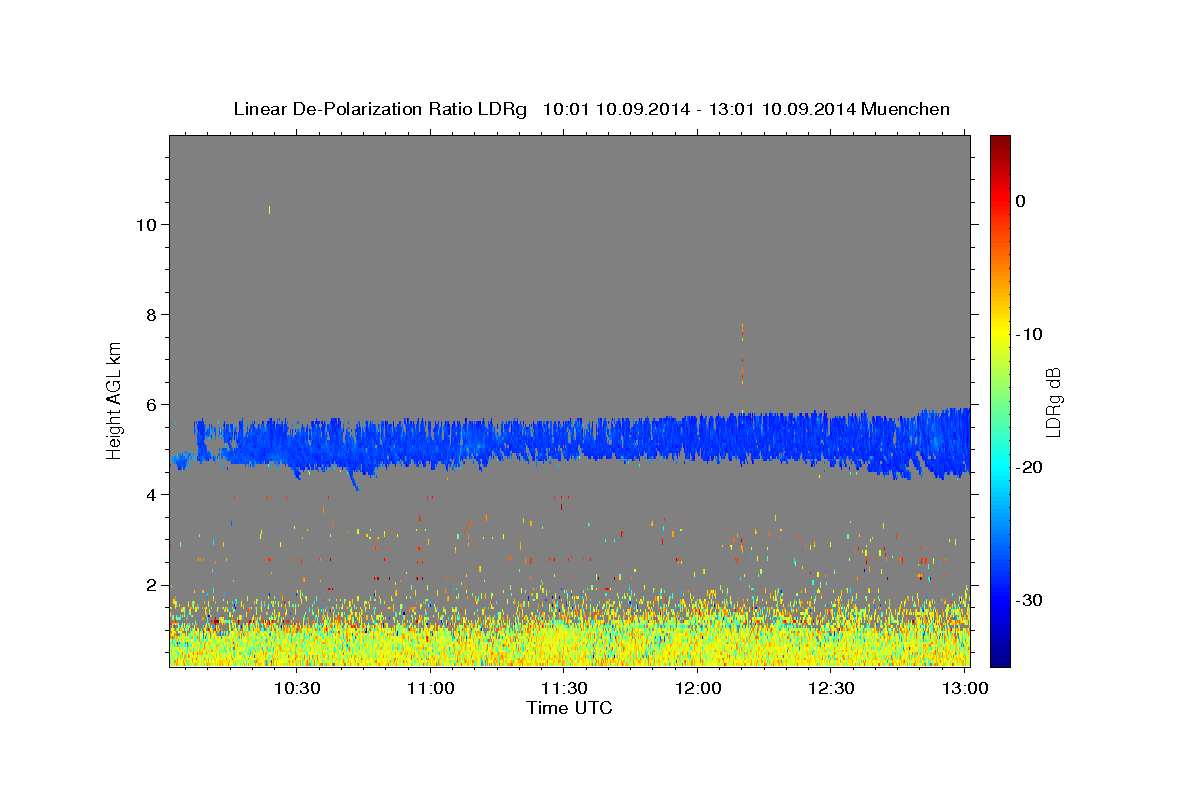Click the '12:30' time axis label

(x=831, y=688)
